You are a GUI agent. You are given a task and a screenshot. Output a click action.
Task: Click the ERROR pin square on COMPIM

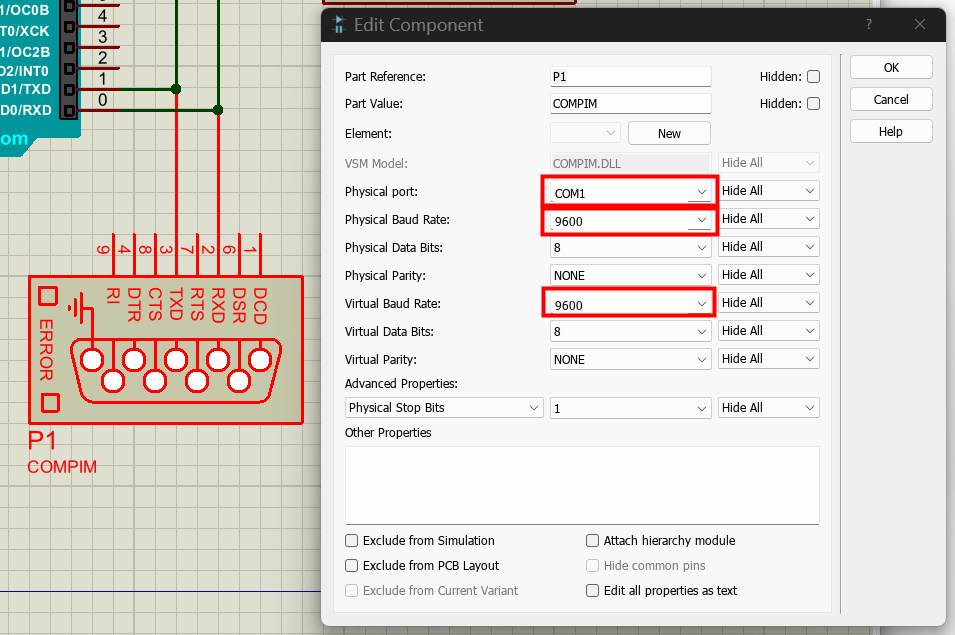click(48, 296)
